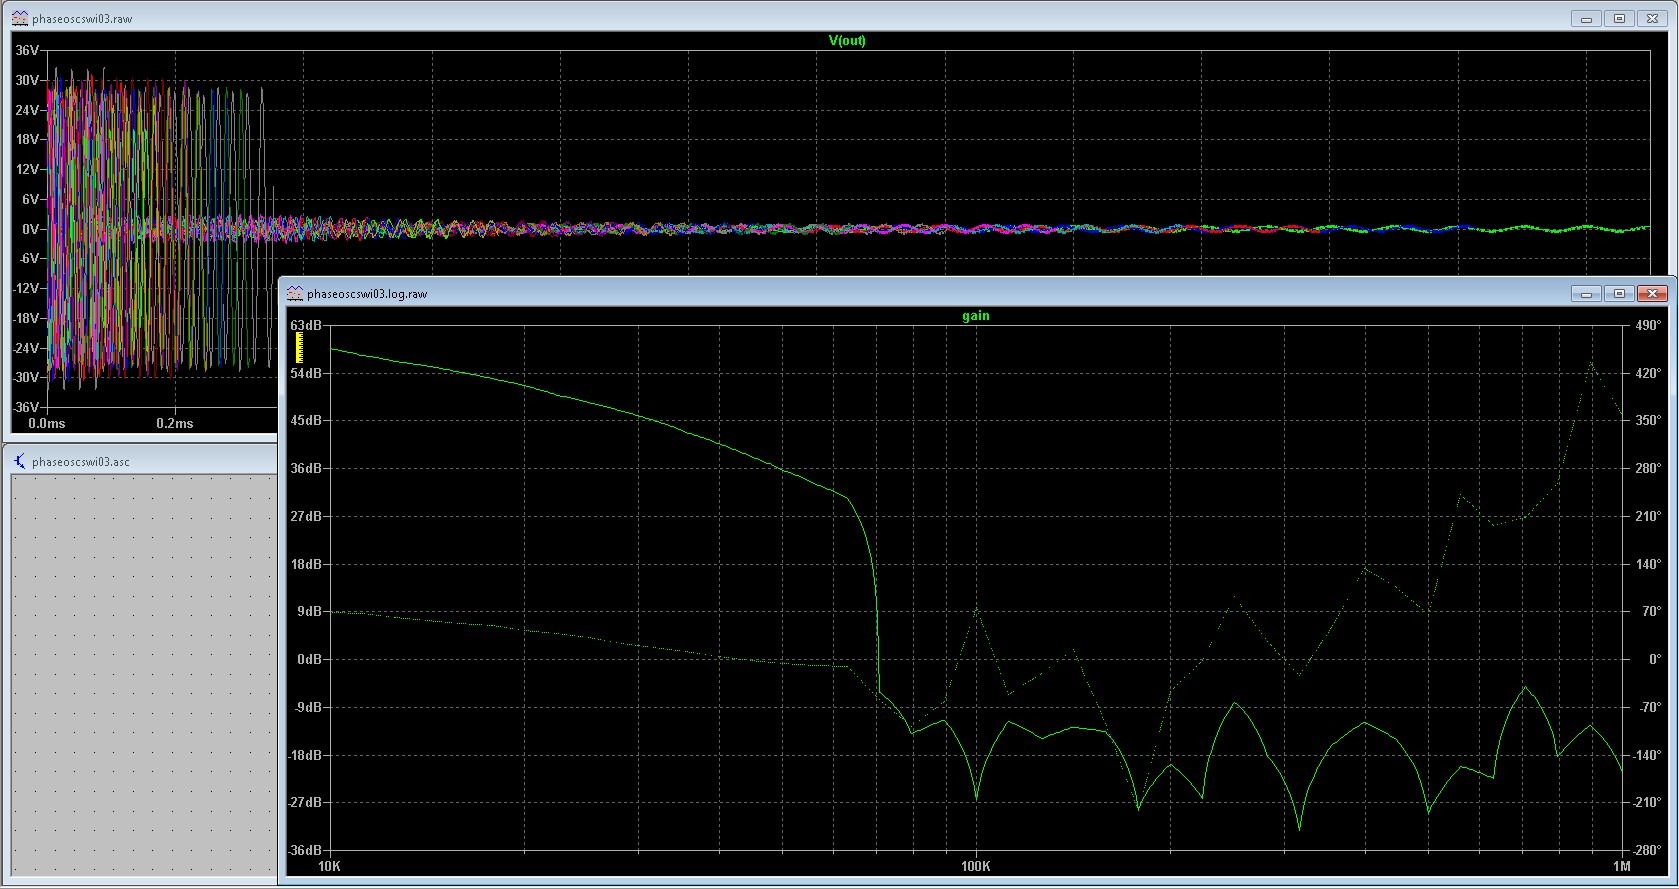
Task: Click the -30V axis label
Action: (x=26, y=377)
